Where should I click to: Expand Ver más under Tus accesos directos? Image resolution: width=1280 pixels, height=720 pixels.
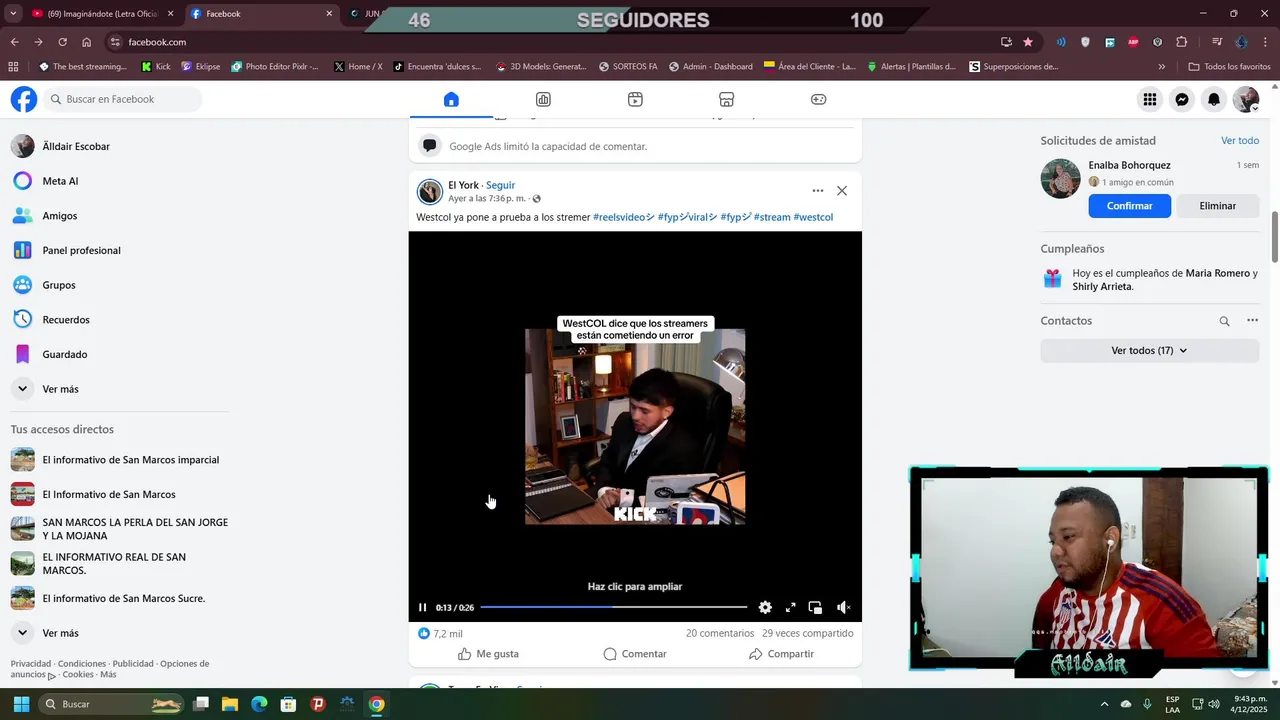pyautogui.click(x=119, y=633)
